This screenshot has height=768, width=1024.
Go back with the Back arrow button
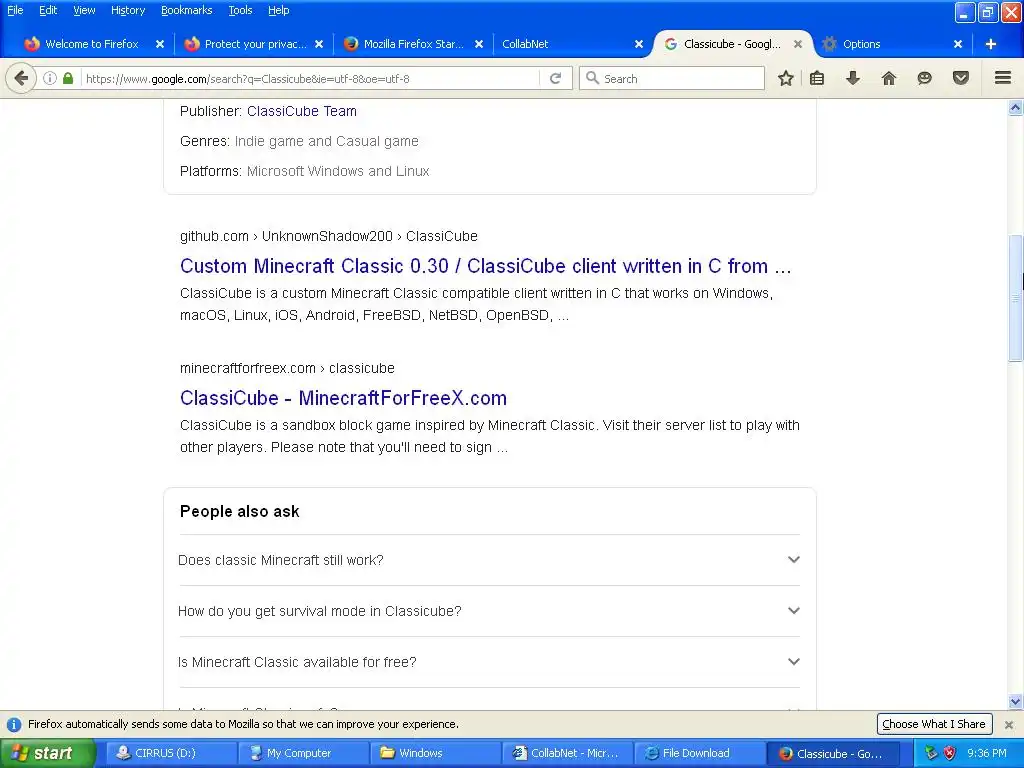coord(21,78)
